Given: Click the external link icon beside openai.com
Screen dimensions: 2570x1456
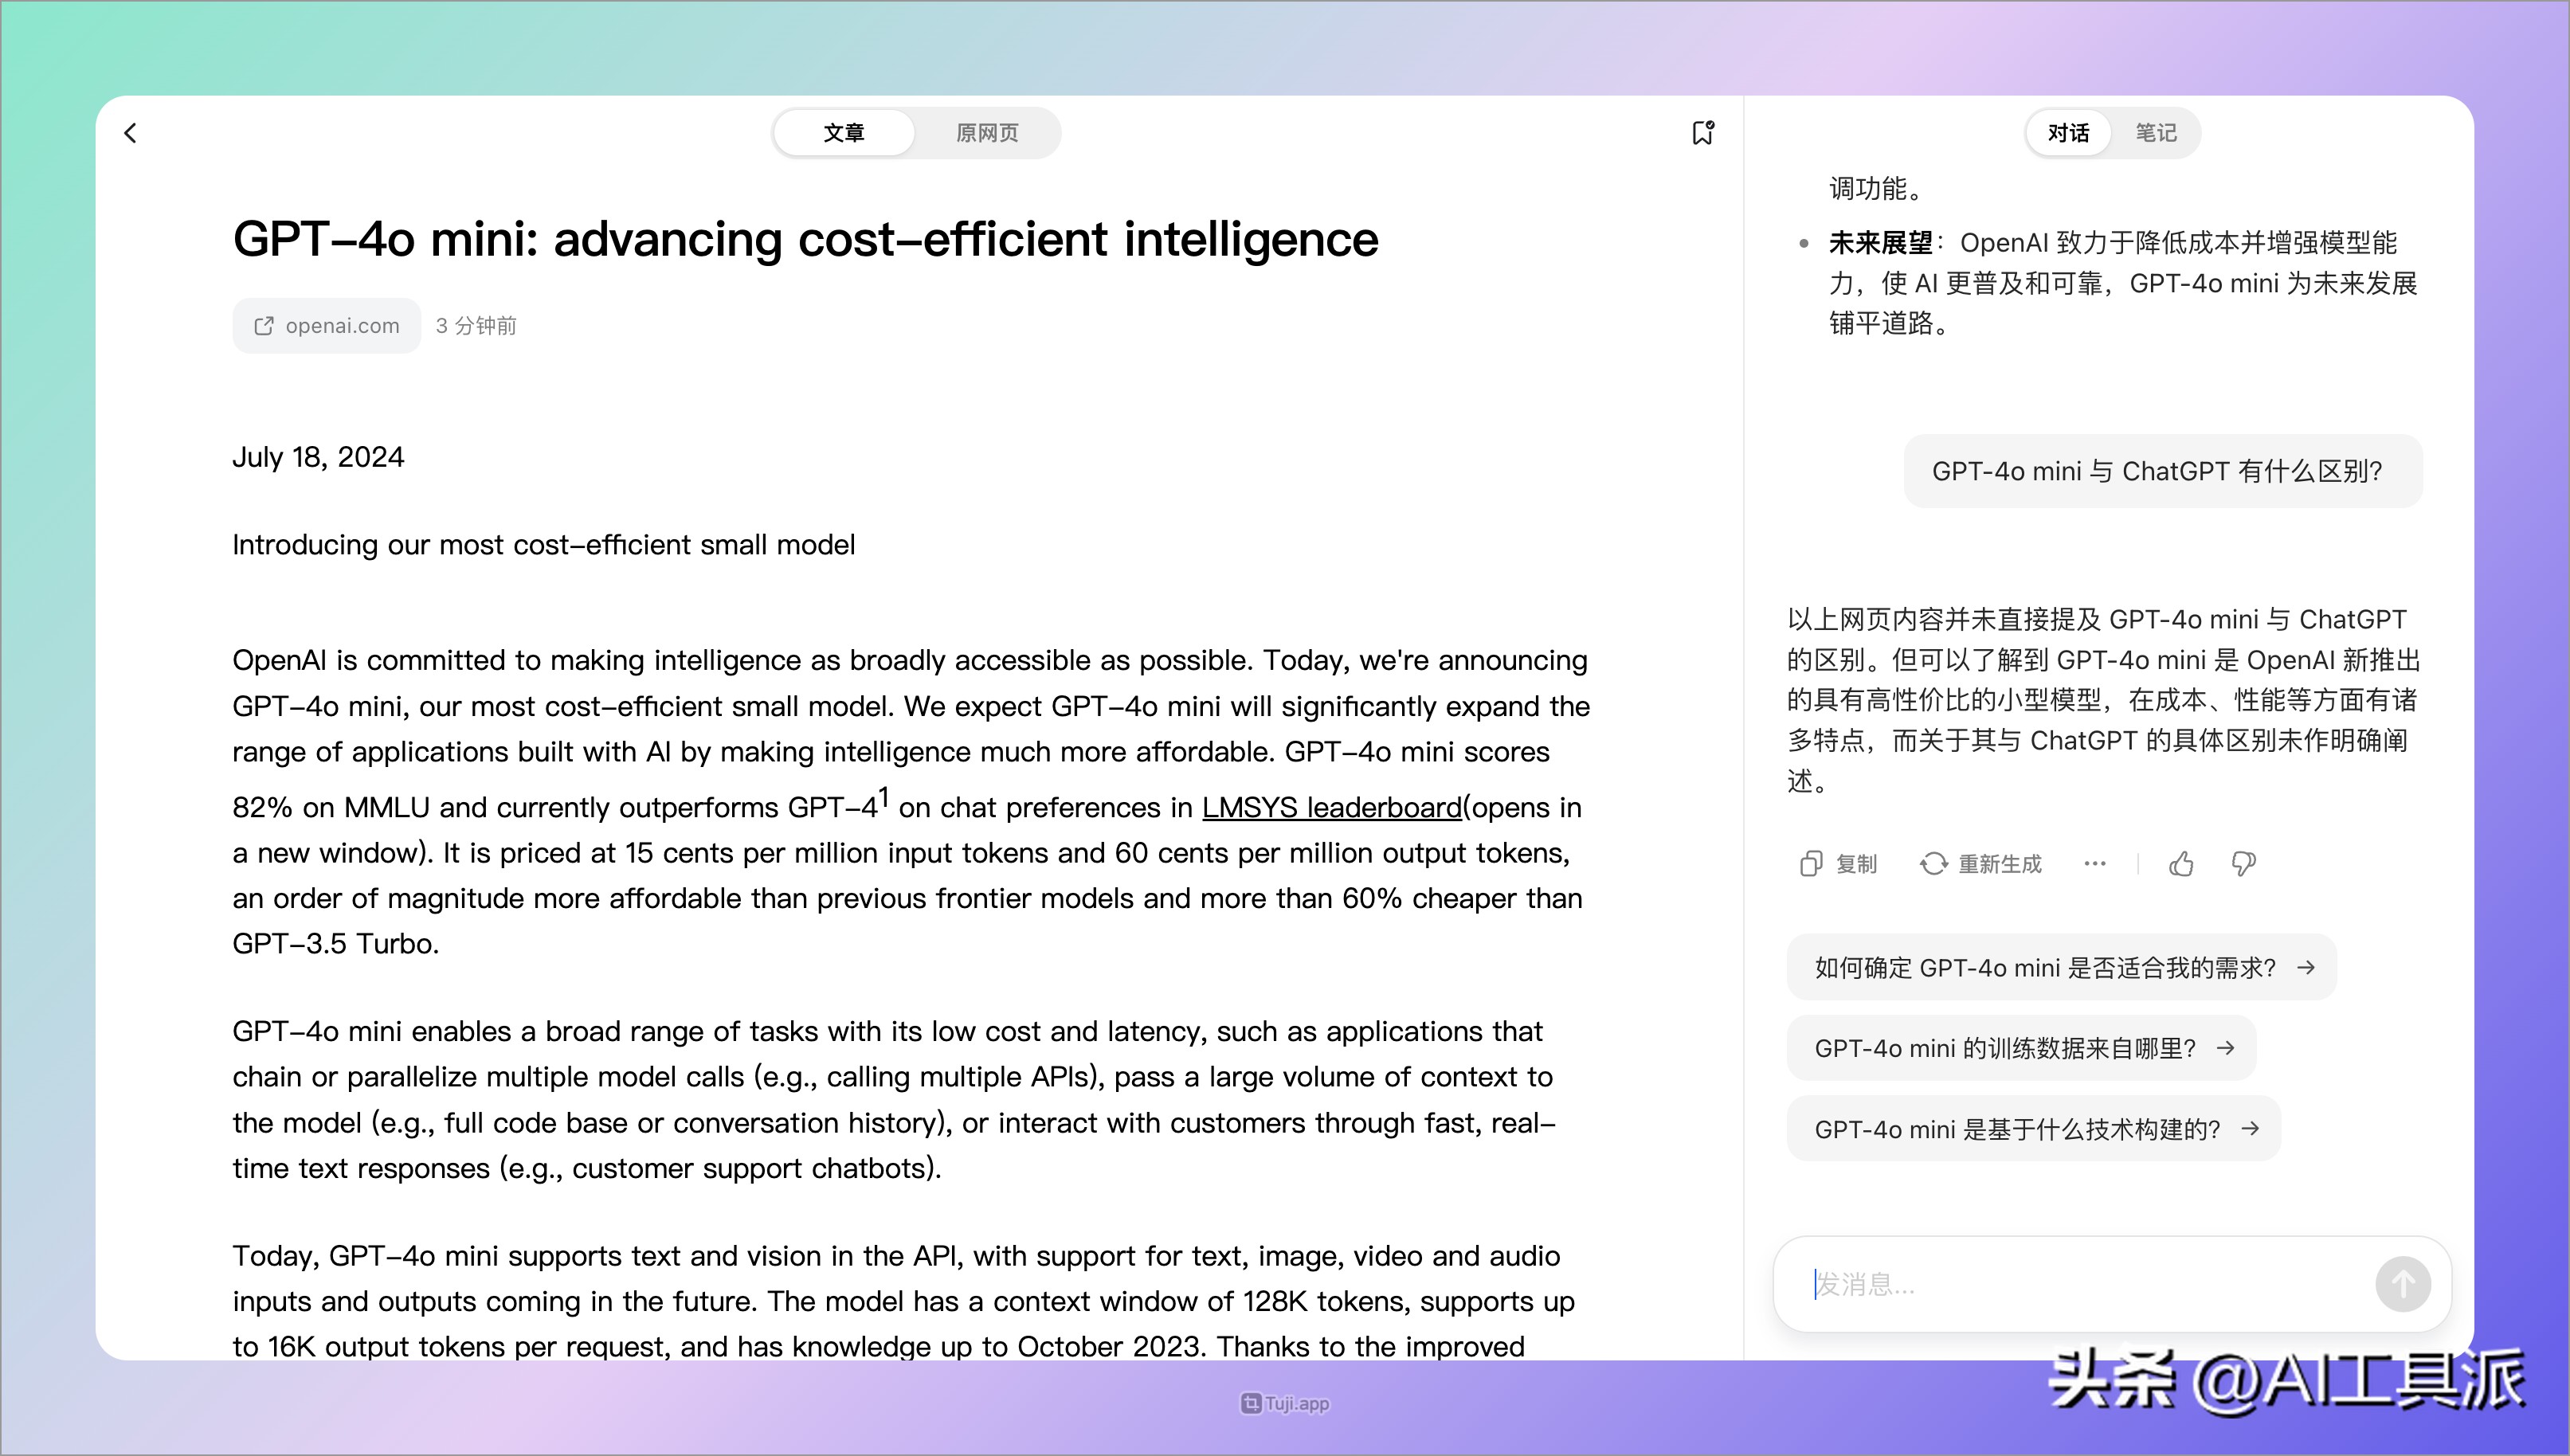Looking at the screenshot, I should pos(264,326).
